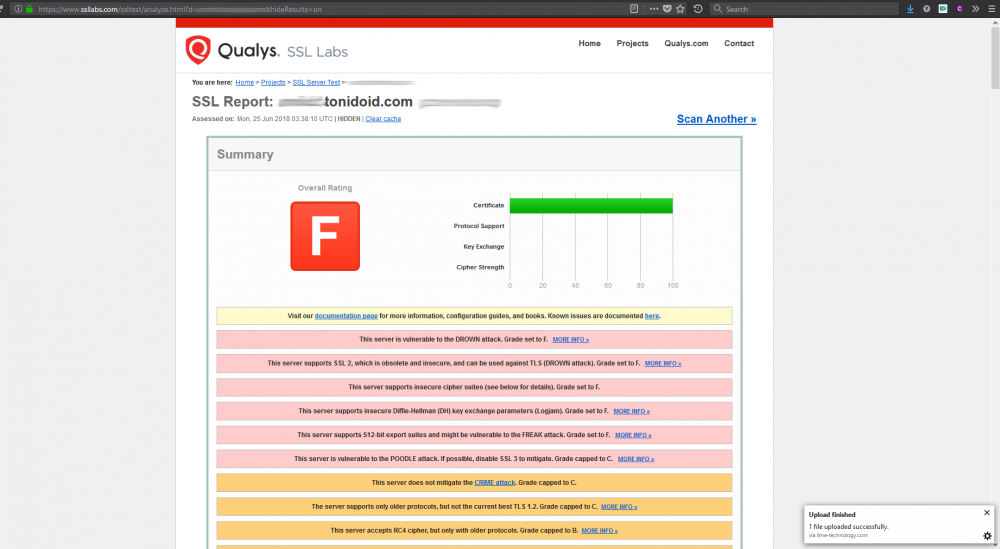Click the teal mail extension icon
Image resolution: width=1000 pixels, height=549 pixels.
(943, 9)
